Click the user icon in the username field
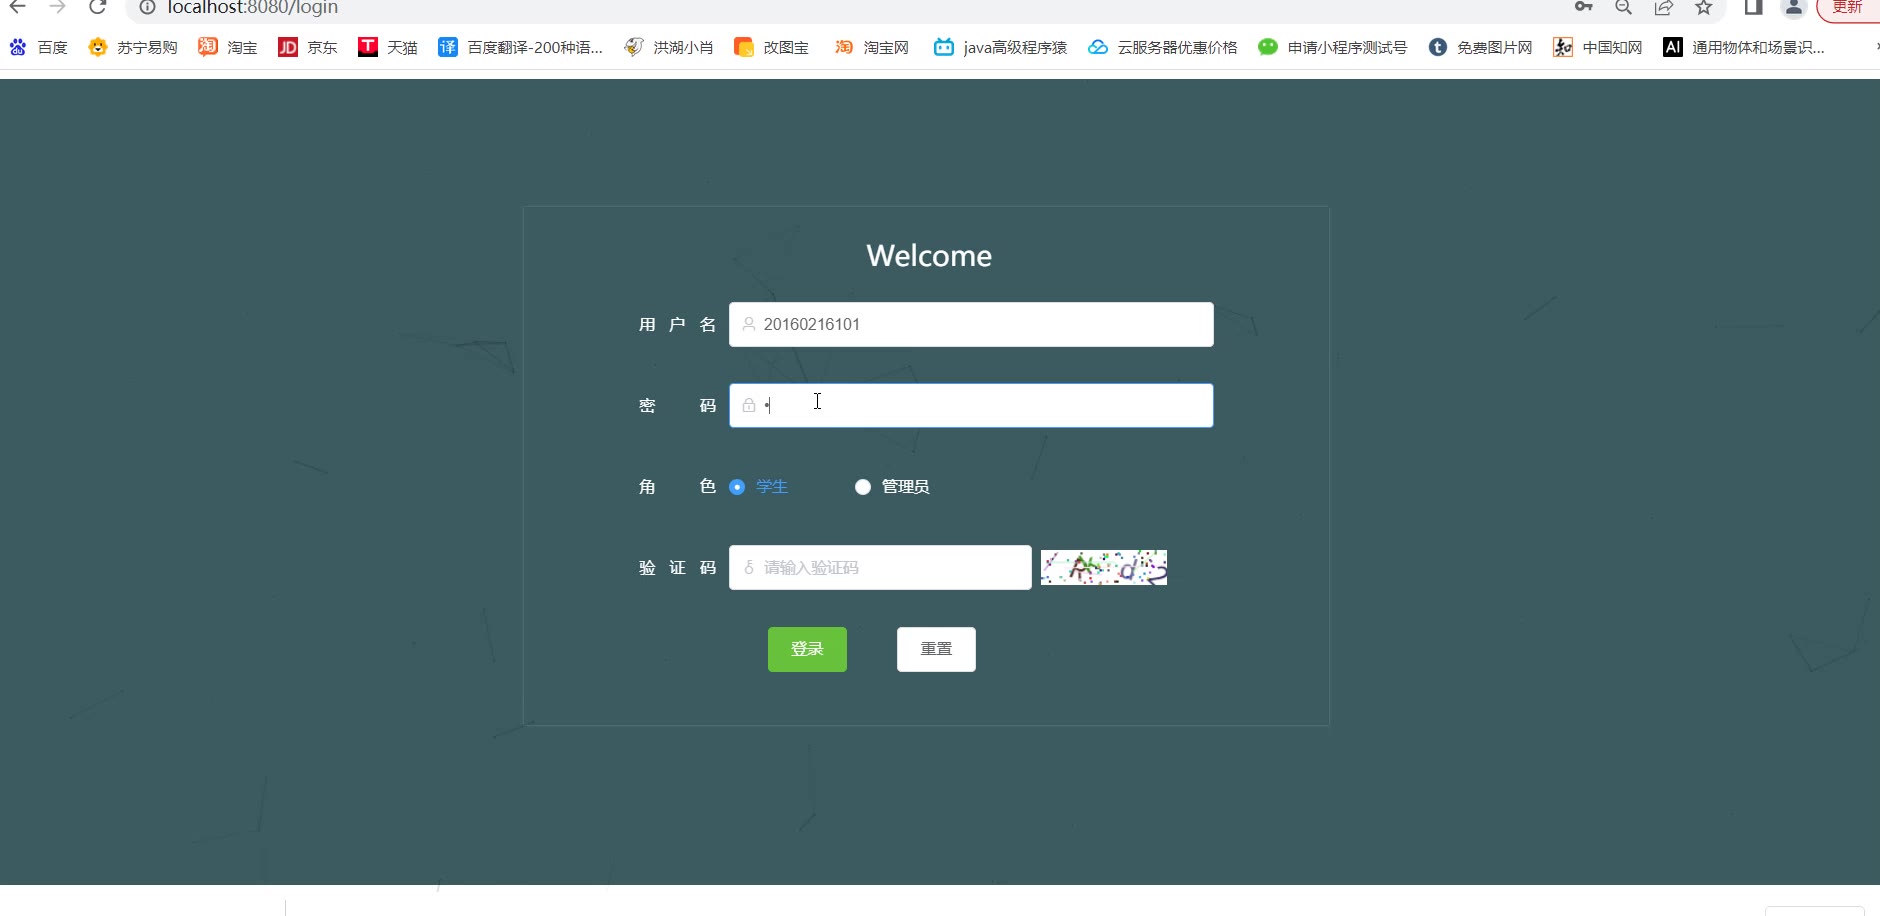1880x916 pixels. pyautogui.click(x=749, y=324)
